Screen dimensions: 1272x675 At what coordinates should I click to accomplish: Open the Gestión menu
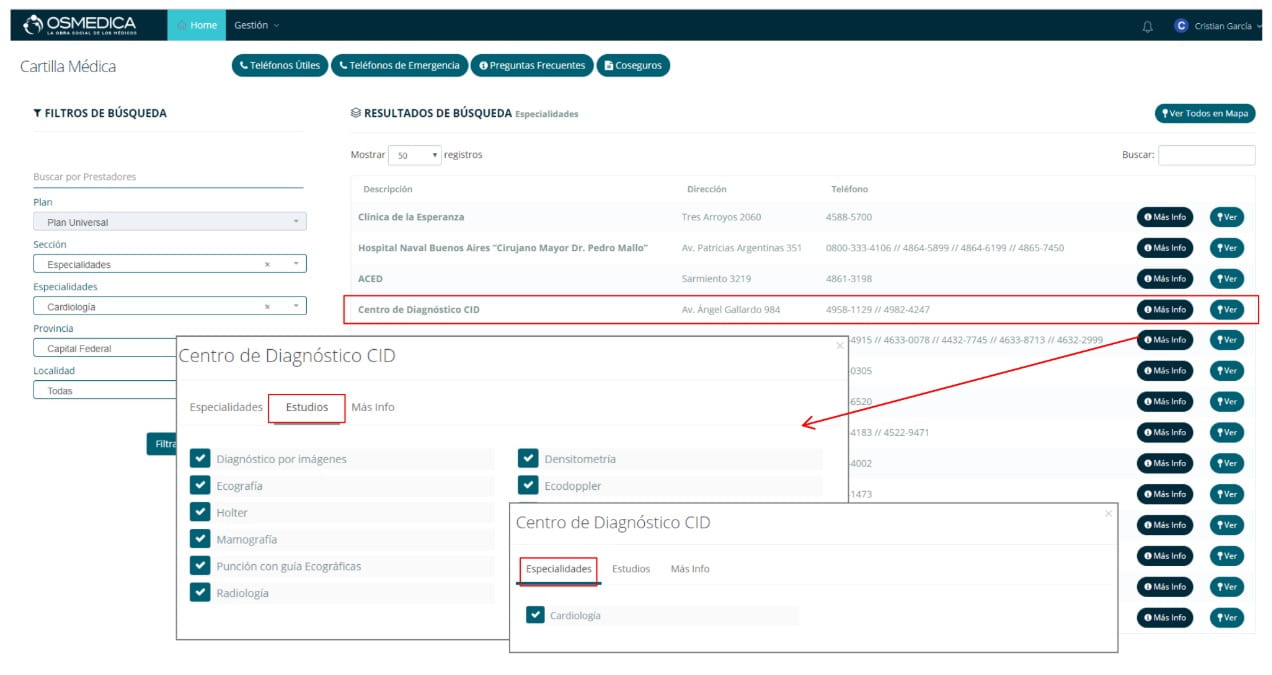[256, 25]
